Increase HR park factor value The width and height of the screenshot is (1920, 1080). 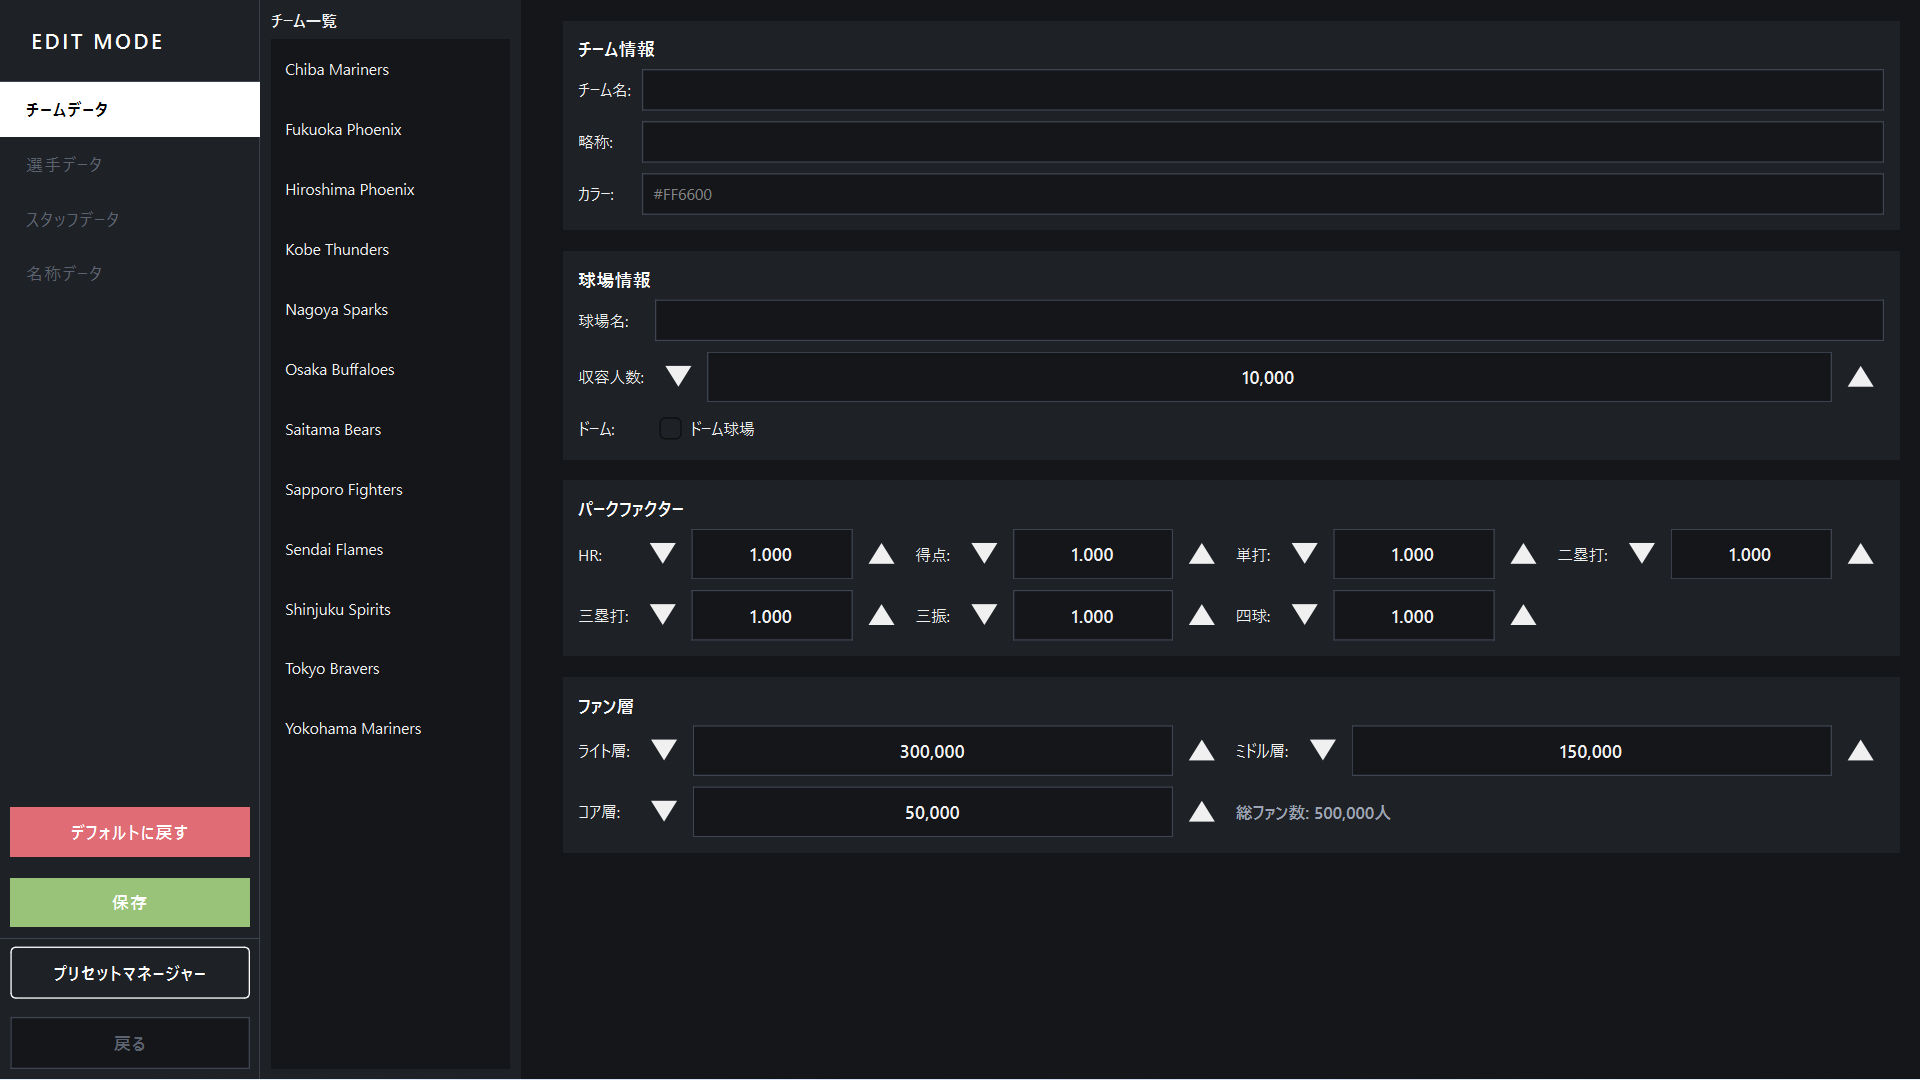(x=881, y=554)
